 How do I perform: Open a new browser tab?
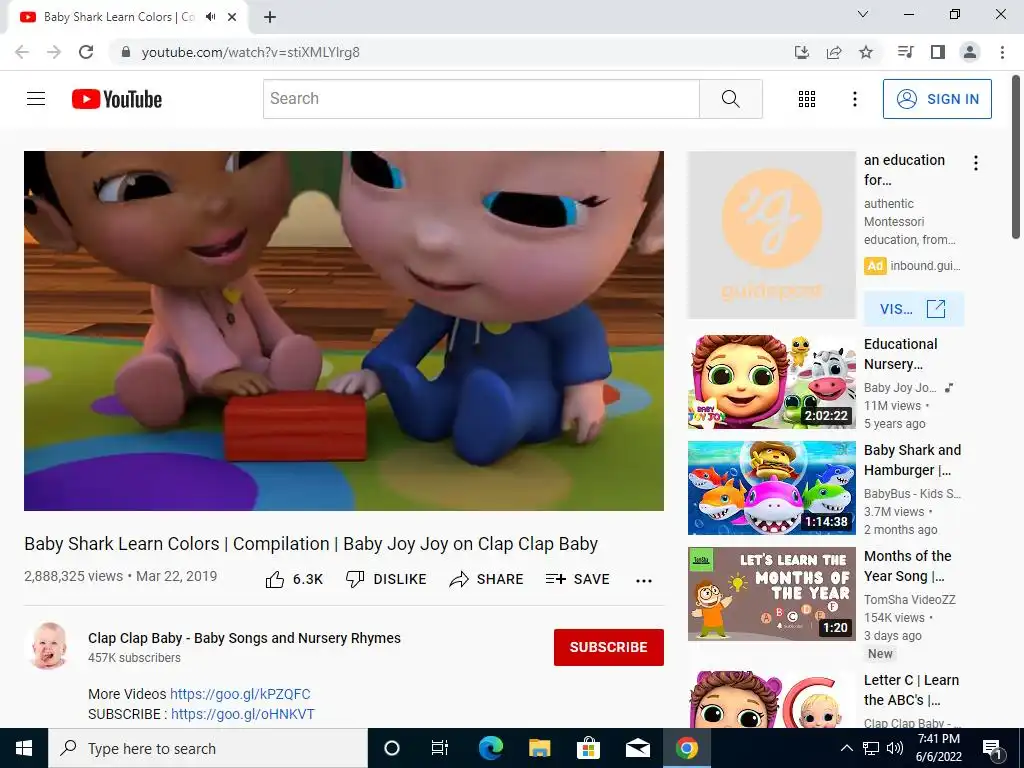coord(270,17)
